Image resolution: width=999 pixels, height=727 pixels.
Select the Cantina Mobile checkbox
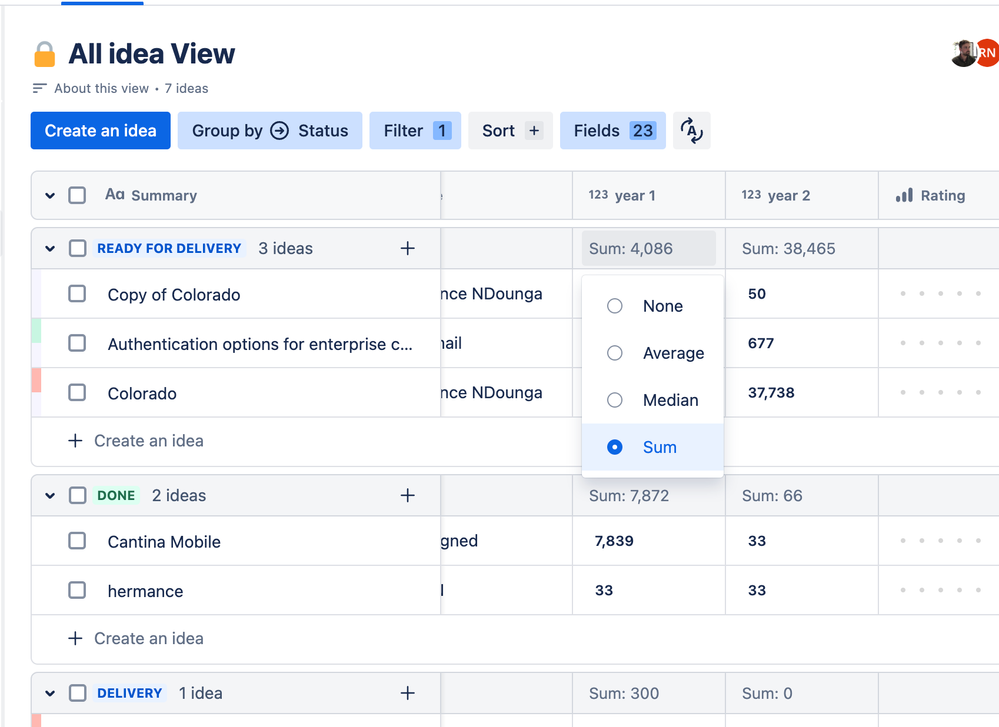point(77,541)
